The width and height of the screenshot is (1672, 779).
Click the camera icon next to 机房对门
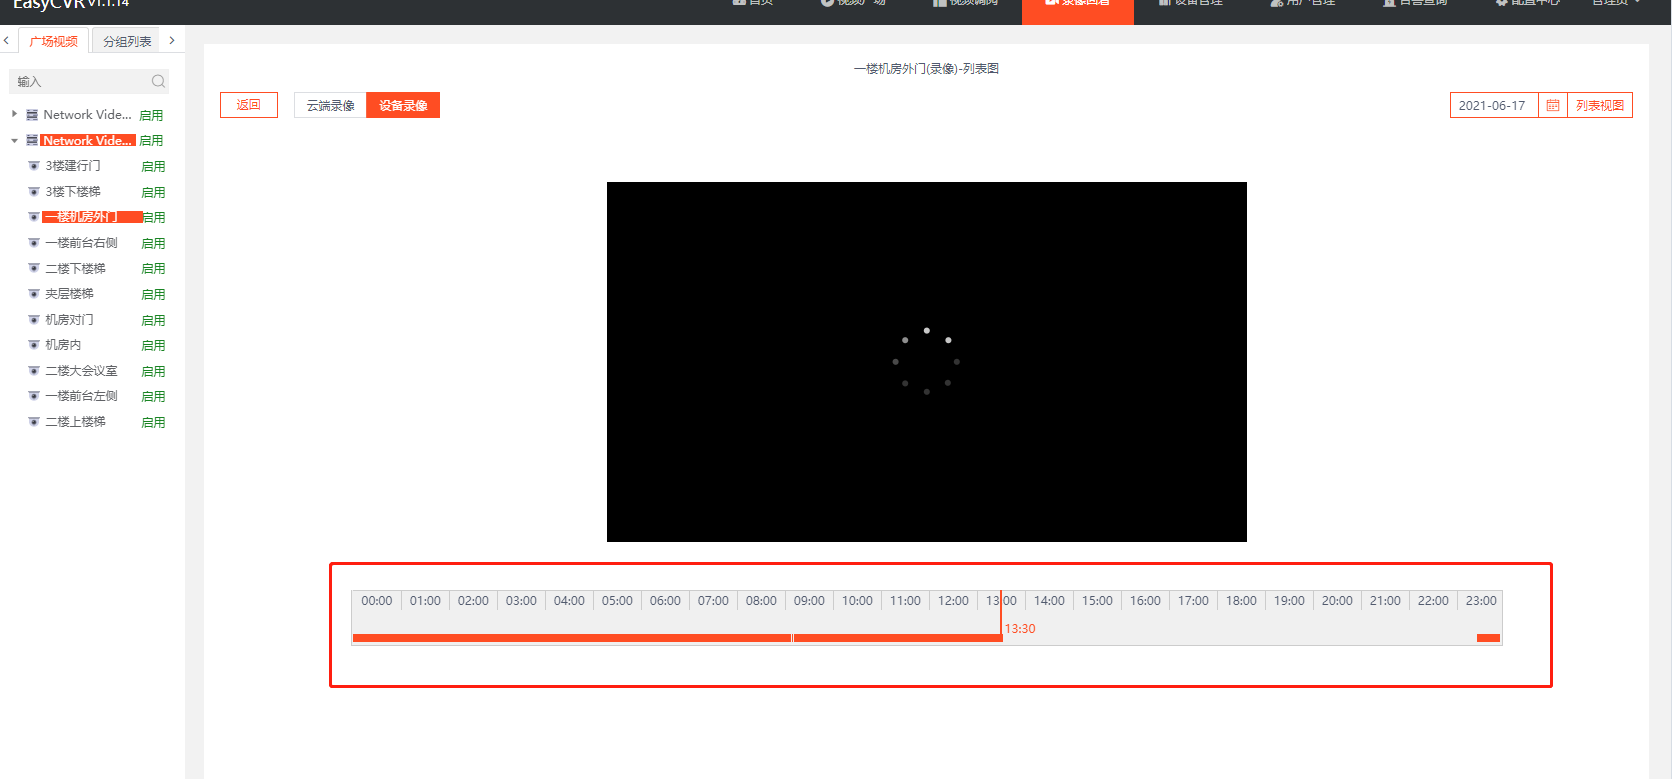click(34, 320)
